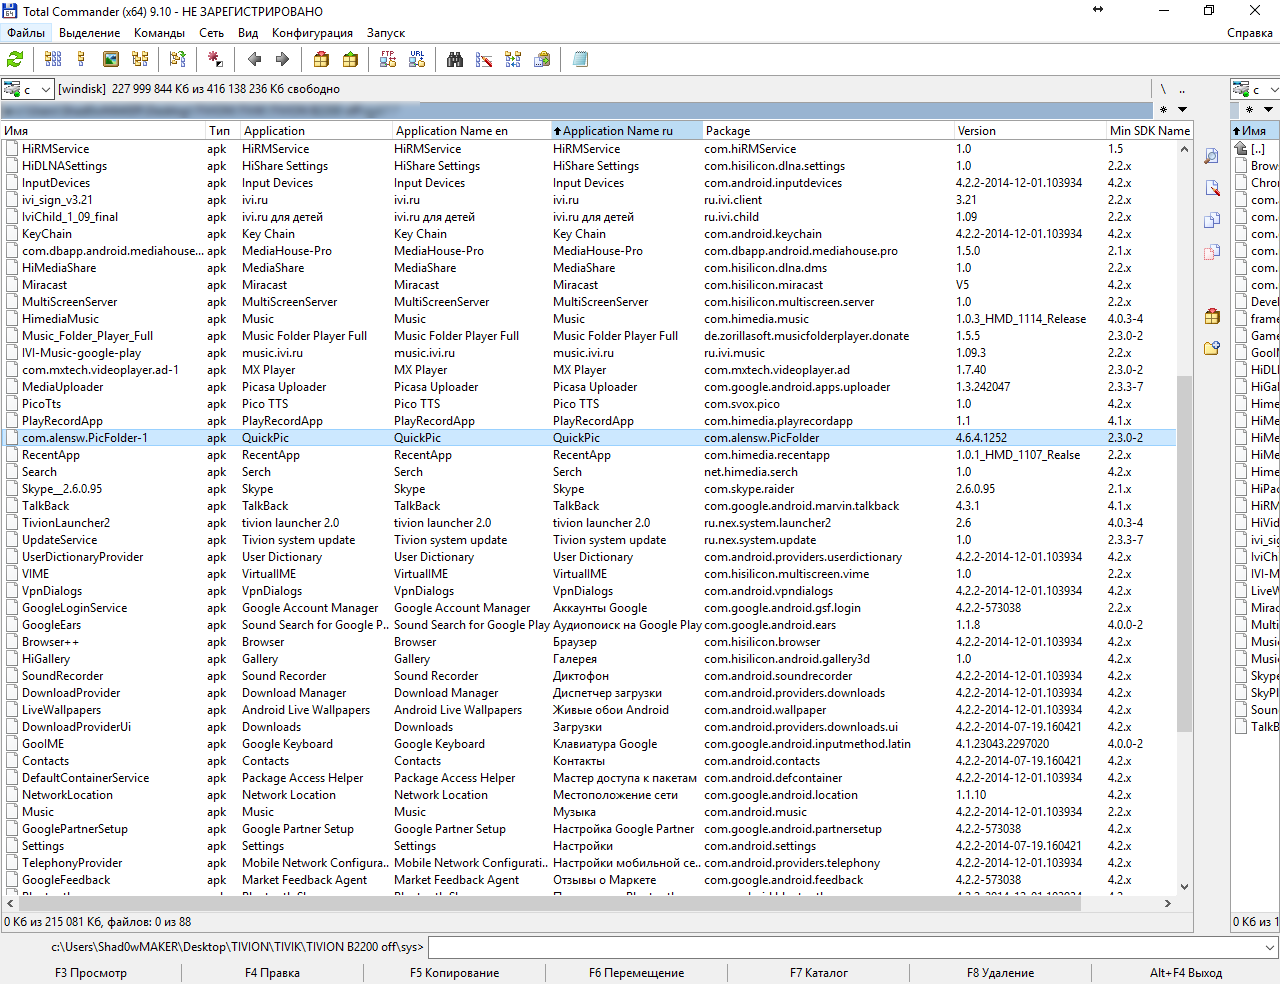Screen dimensions: 1280x984
Task: Show the directory tree icon
Action: point(140,60)
